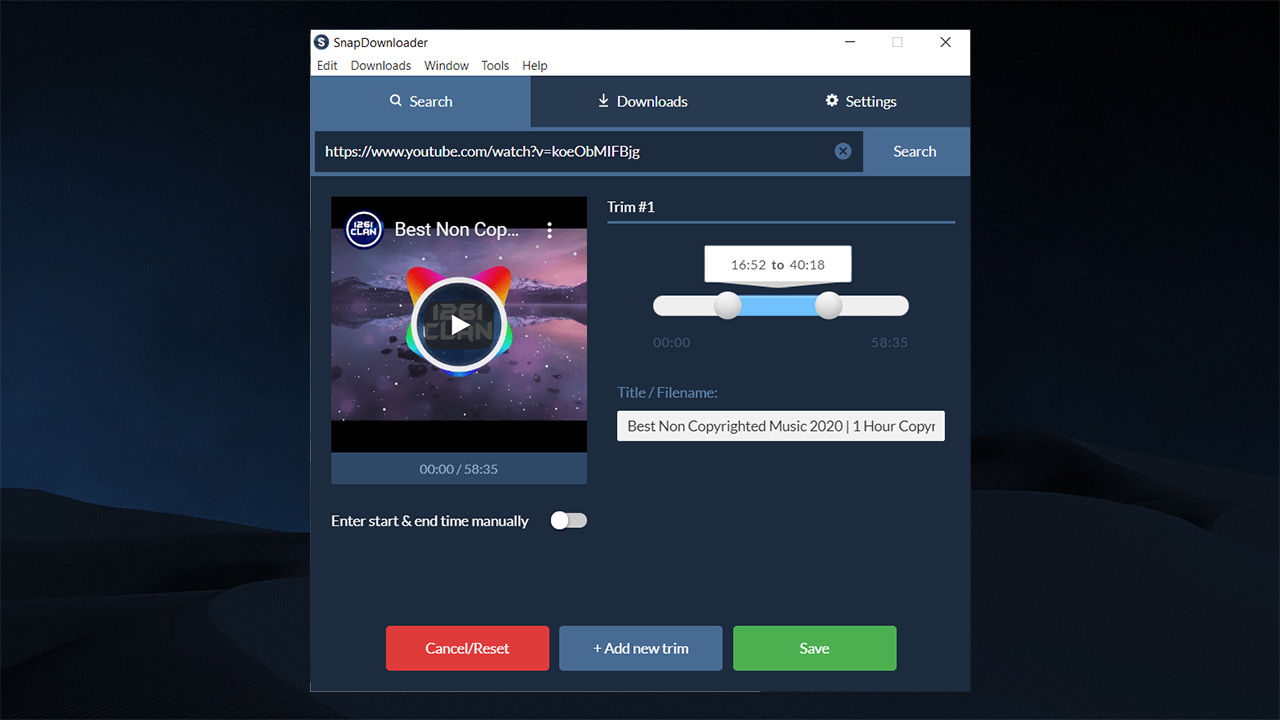Viewport: 1280px width, 720px height.
Task: Click the Title / Filename text field
Action: (x=780, y=426)
